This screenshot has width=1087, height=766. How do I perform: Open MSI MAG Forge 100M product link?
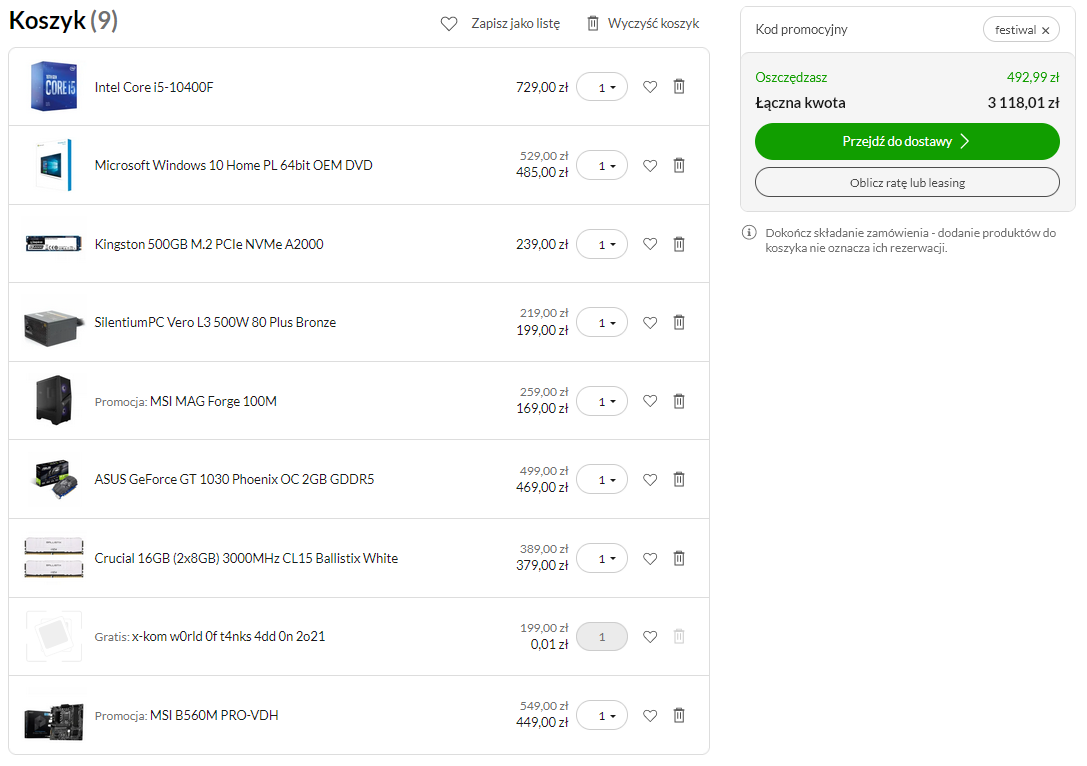tap(214, 401)
